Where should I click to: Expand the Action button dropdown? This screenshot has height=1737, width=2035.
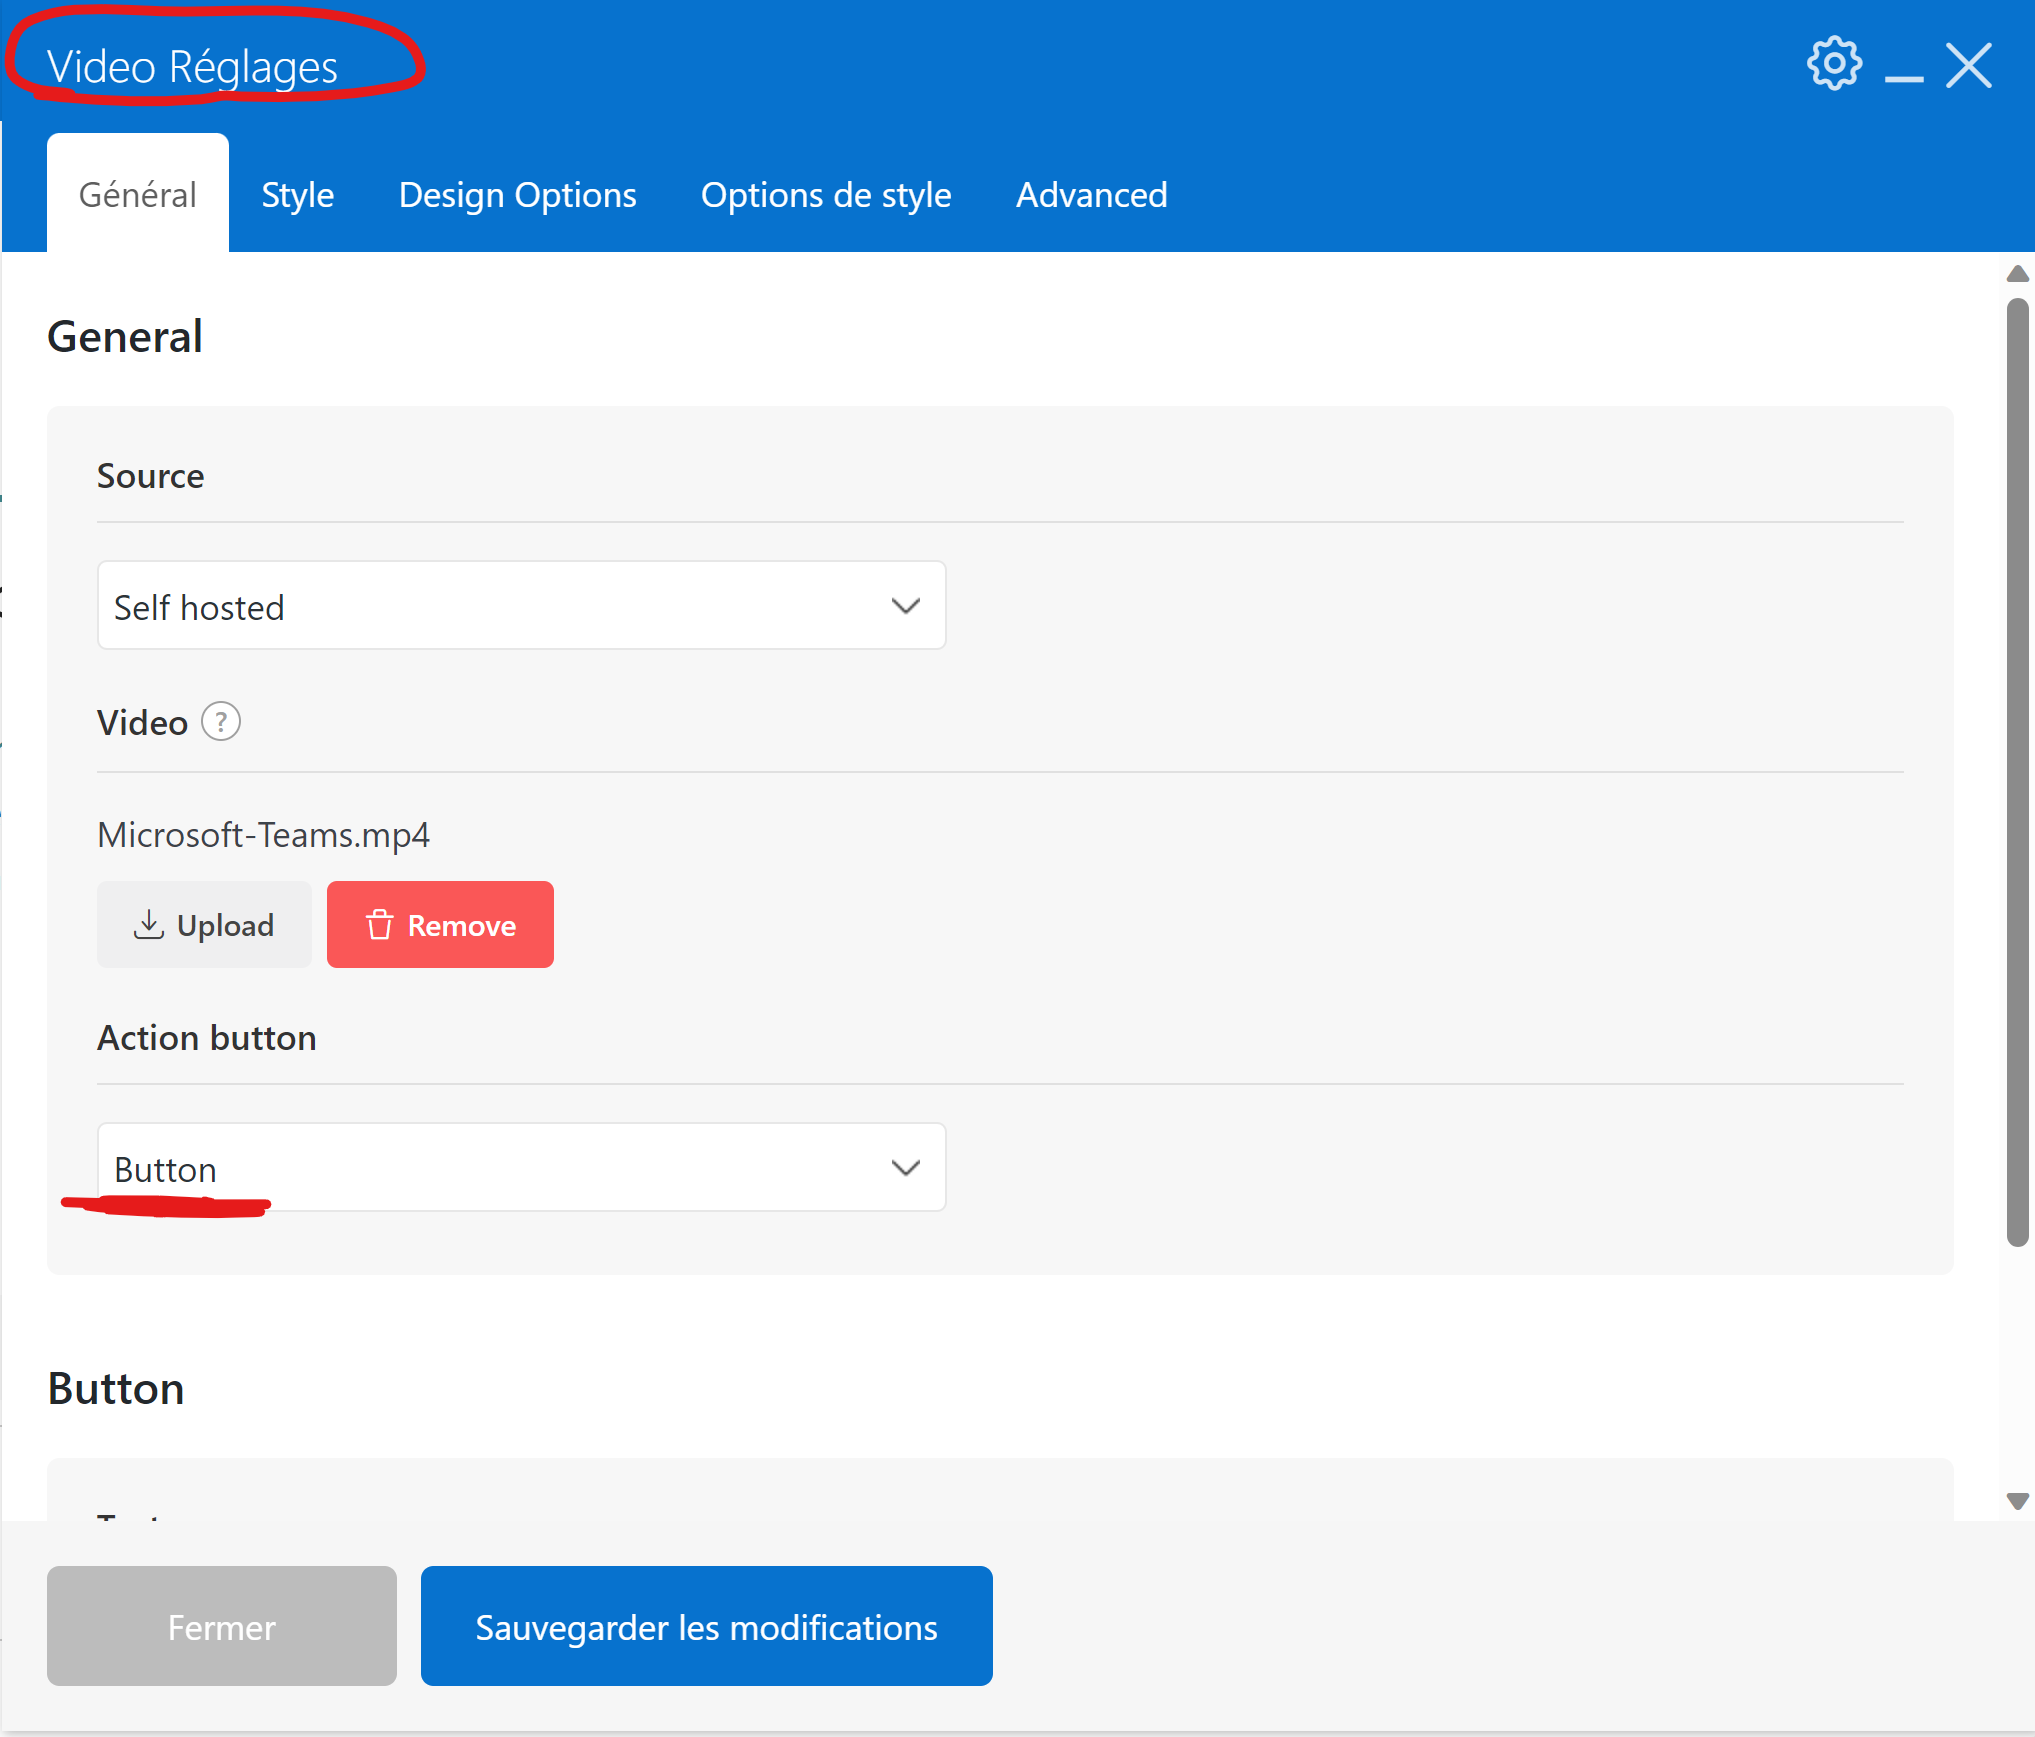pos(521,1167)
